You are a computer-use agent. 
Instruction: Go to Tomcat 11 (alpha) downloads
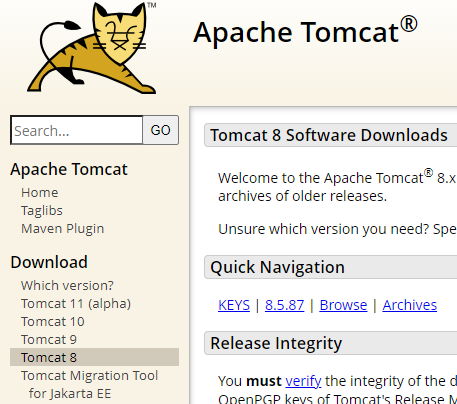click(76, 304)
